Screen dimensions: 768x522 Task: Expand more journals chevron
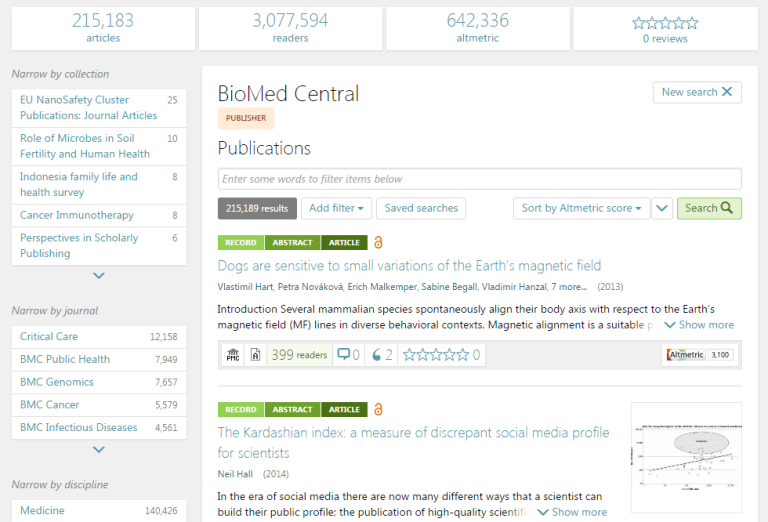pos(99,450)
